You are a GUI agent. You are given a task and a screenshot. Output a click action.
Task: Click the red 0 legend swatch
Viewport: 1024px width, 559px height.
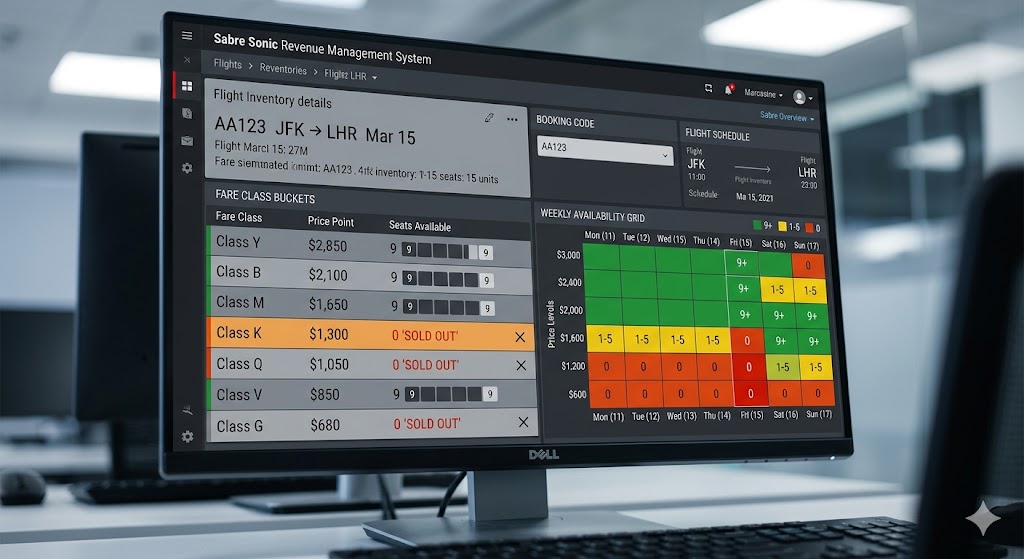click(808, 228)
